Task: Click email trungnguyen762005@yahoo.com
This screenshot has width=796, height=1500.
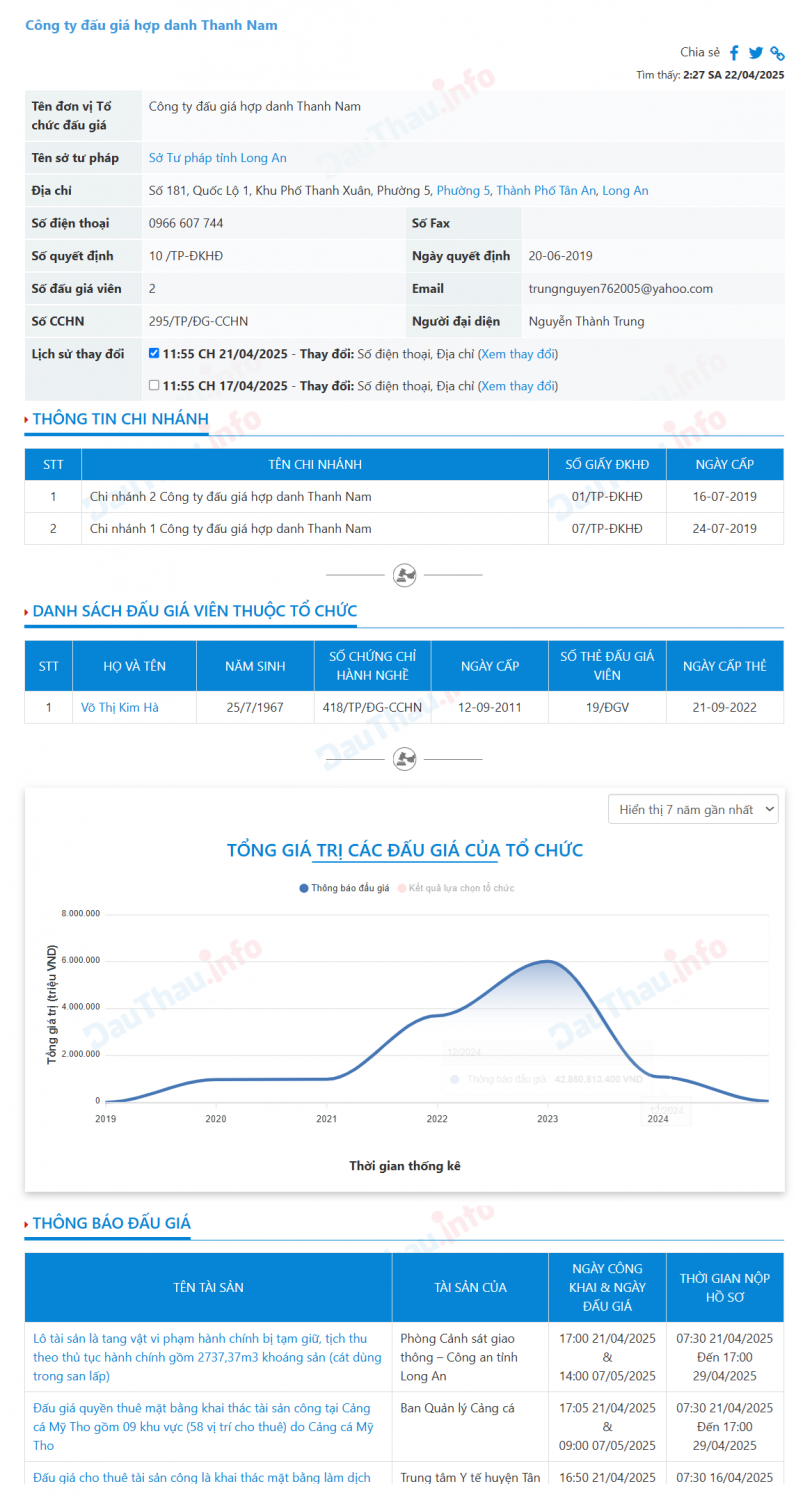Action: [620, 289]
